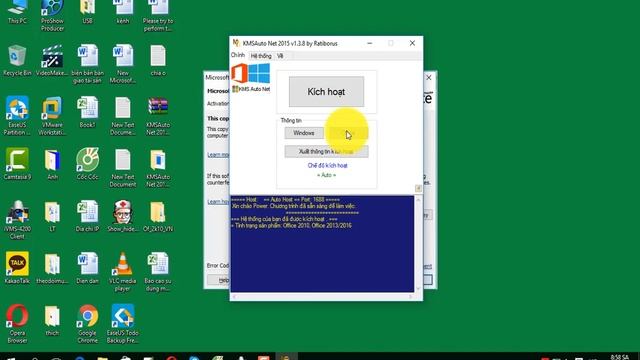This screenshot has height=360, width=640.
Task: Select the LT folder icon
Action: point(52,216)
